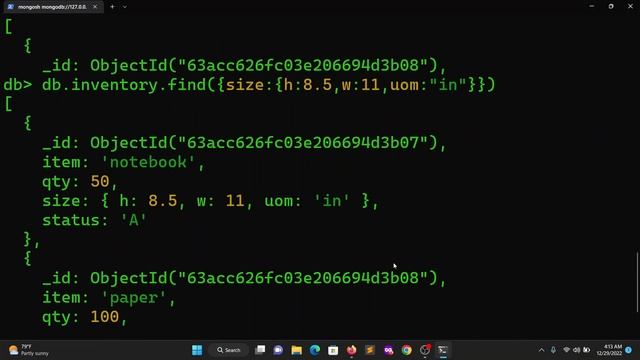Image resolution: width=640 pixels, height=360 pixels.
Task: Open the volume speaker tray icon
Action: [x=576, y=350]
